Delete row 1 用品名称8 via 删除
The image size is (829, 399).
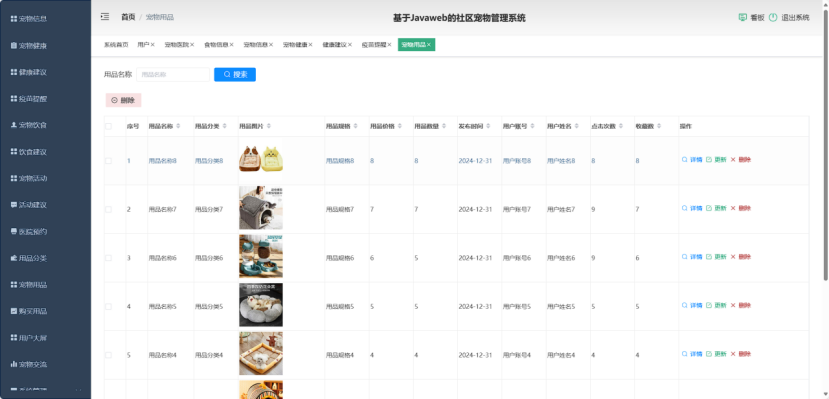pos(741,160)
